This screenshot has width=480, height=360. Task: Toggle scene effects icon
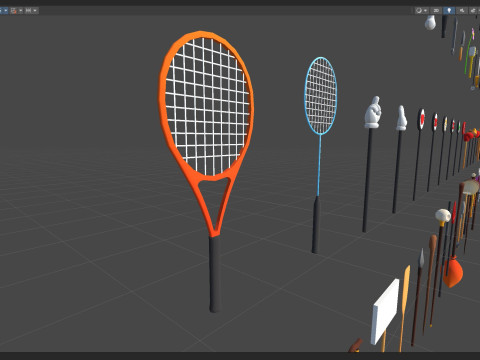473,11
